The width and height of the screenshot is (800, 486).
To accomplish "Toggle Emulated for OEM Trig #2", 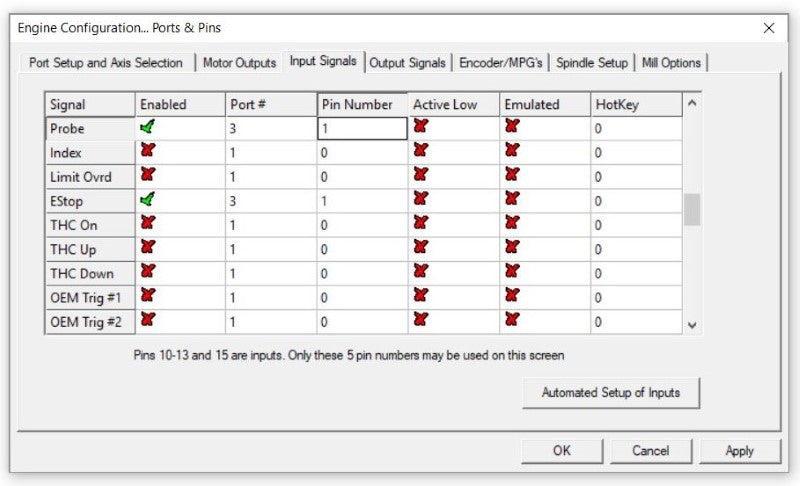I will click(x=512, y=319).
